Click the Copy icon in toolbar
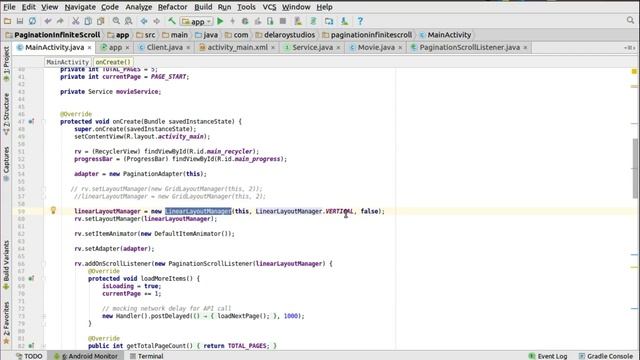The width and height of the screenshot is (640, 360). 88,21
